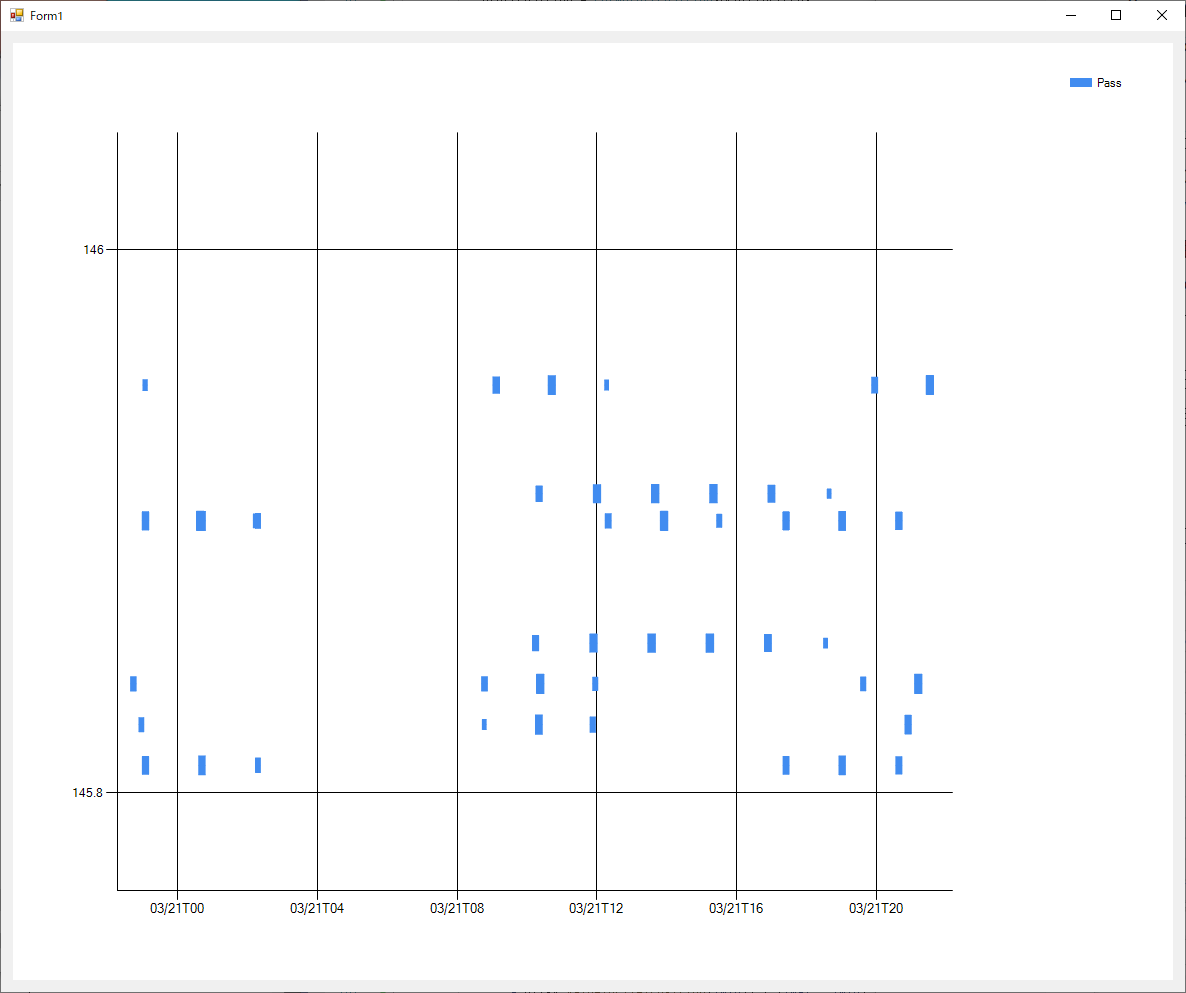
Task: Click the Form1 application icon in title bar
Action: [17, 15]
